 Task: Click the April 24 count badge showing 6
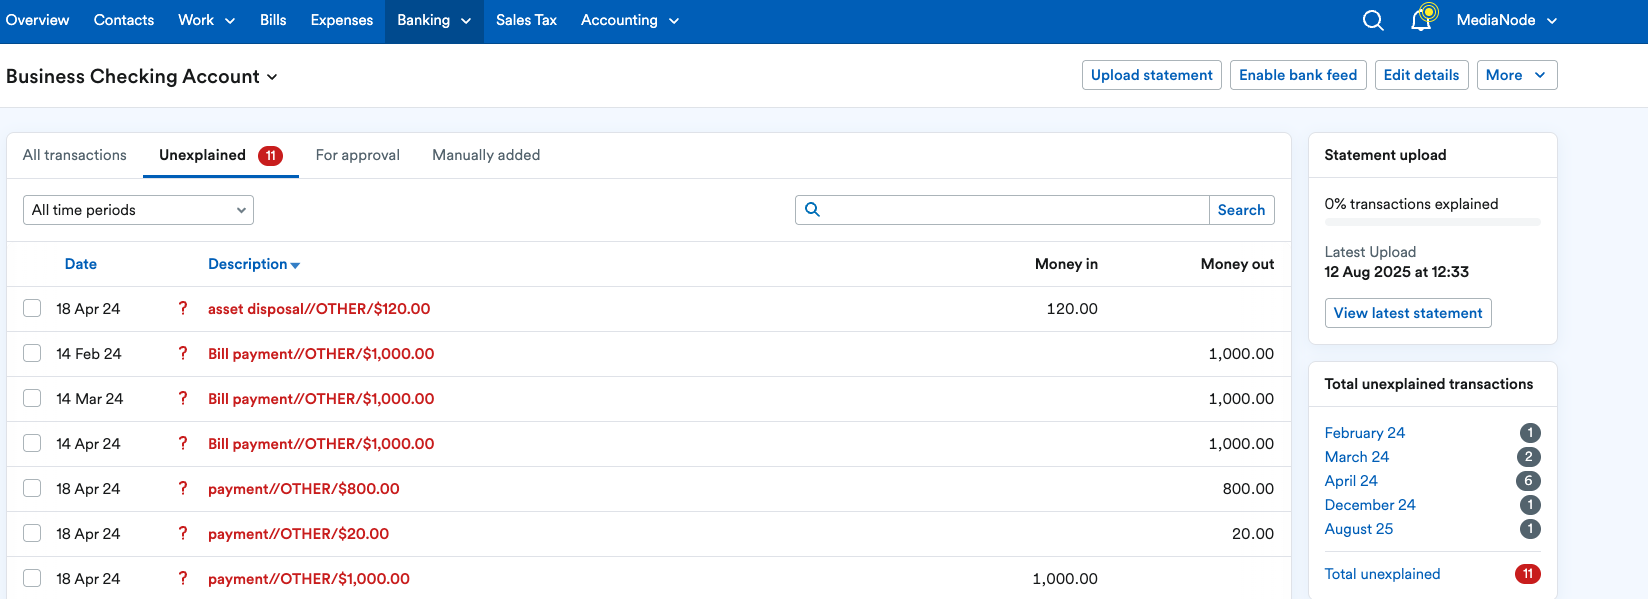click(1528, 481)
